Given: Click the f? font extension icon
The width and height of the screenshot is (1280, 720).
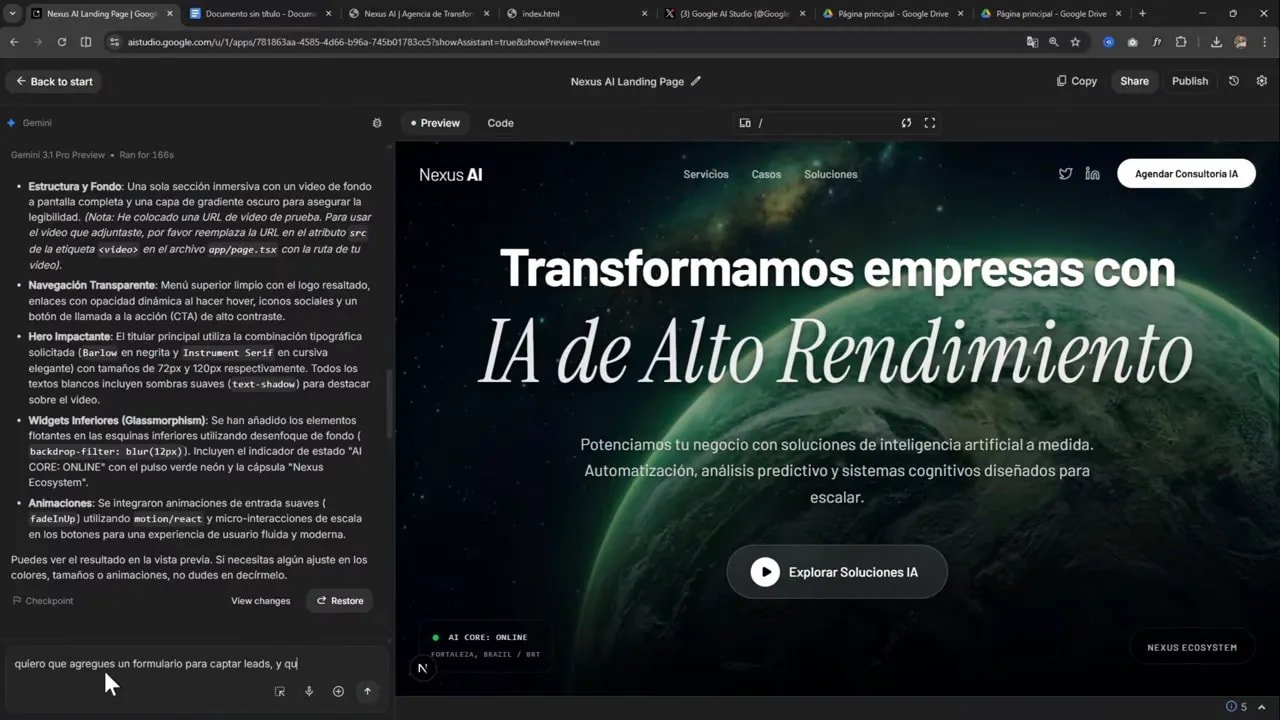Looking at the screenshot, I should 1157,42.
